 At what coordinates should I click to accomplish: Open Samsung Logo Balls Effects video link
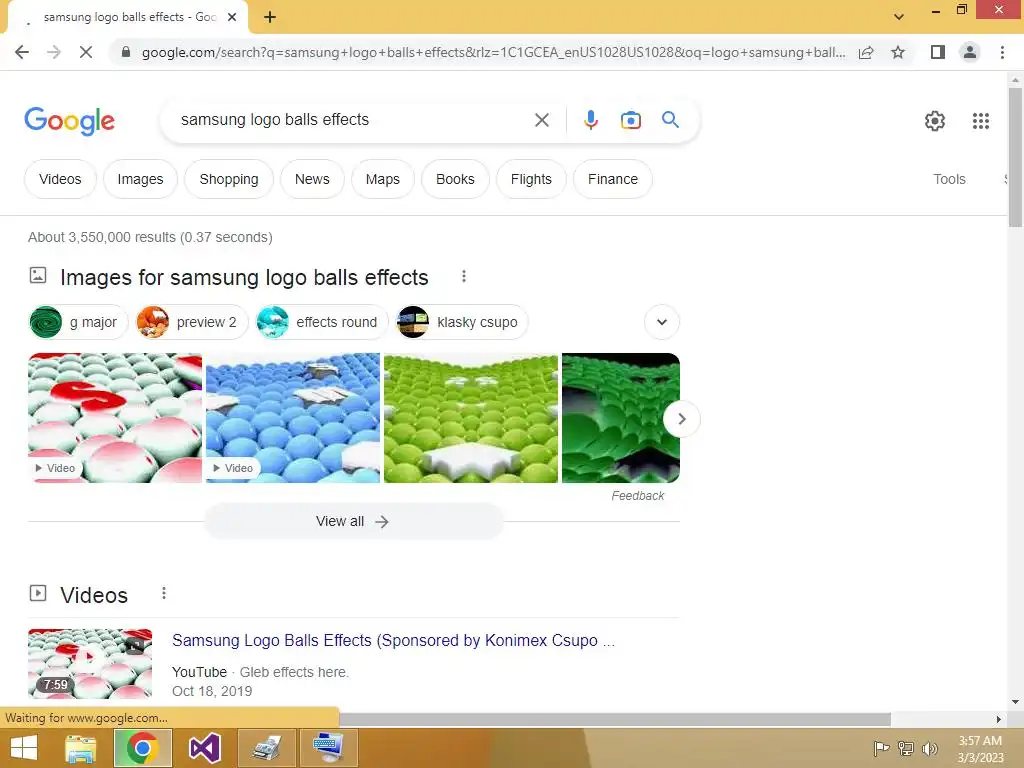click(393, 640)
